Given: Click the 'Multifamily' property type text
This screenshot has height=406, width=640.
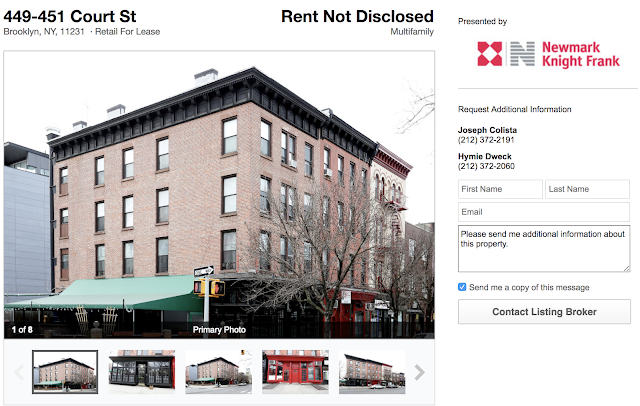Looking at the screenshot, I should tap(412, 32).
